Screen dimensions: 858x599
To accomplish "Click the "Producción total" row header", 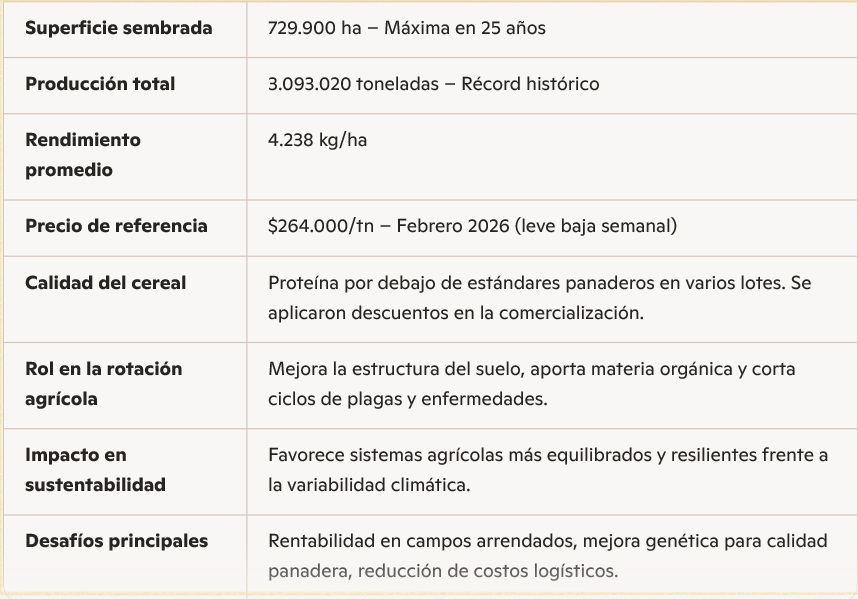I will [100, 84].
